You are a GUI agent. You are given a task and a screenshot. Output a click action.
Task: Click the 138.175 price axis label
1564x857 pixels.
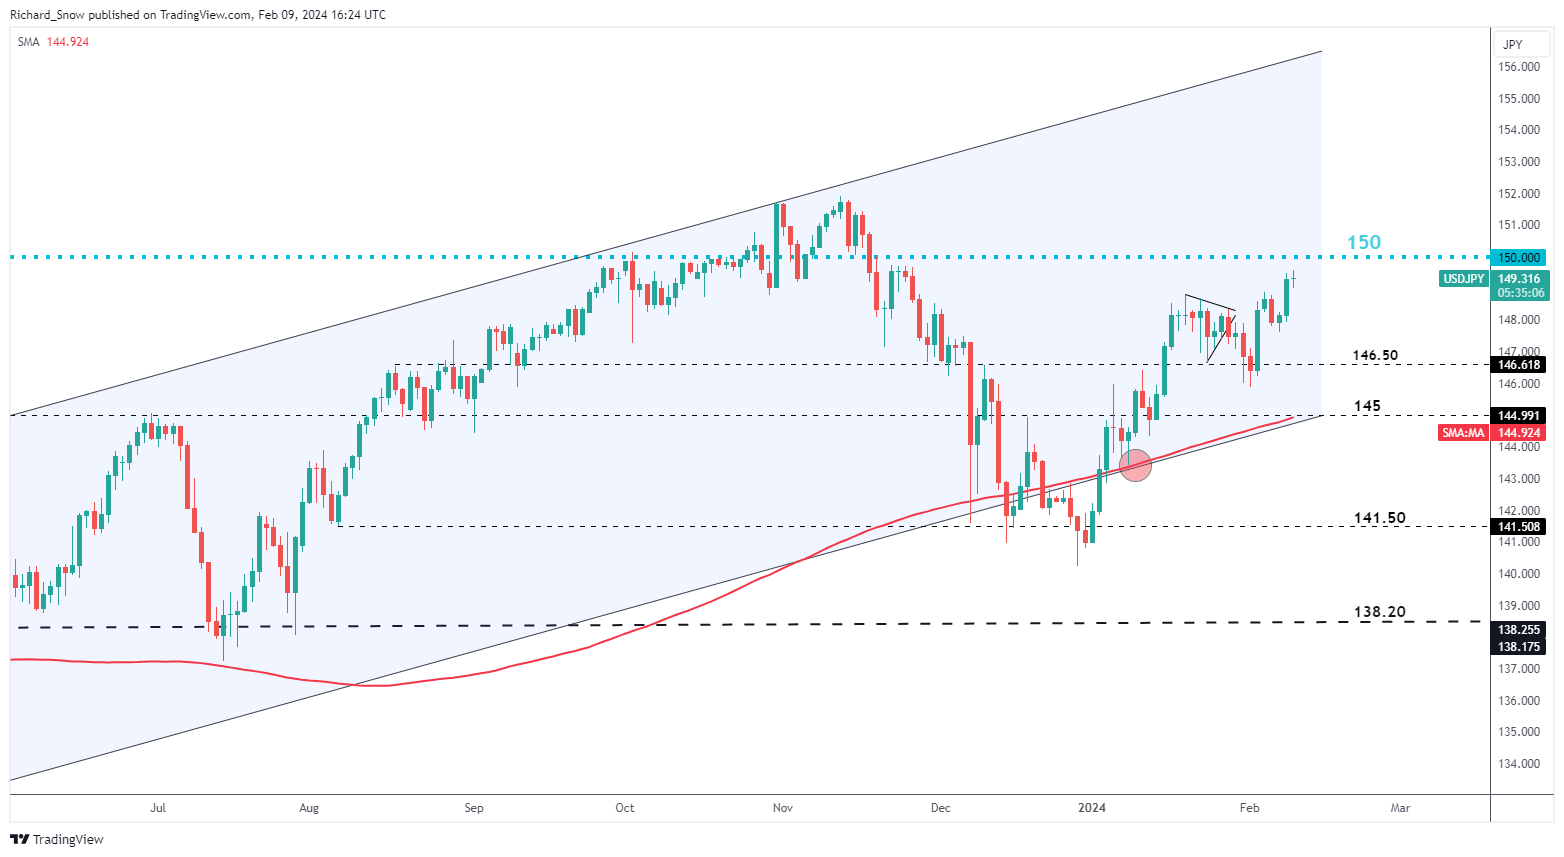click(x=1519, y=647)
